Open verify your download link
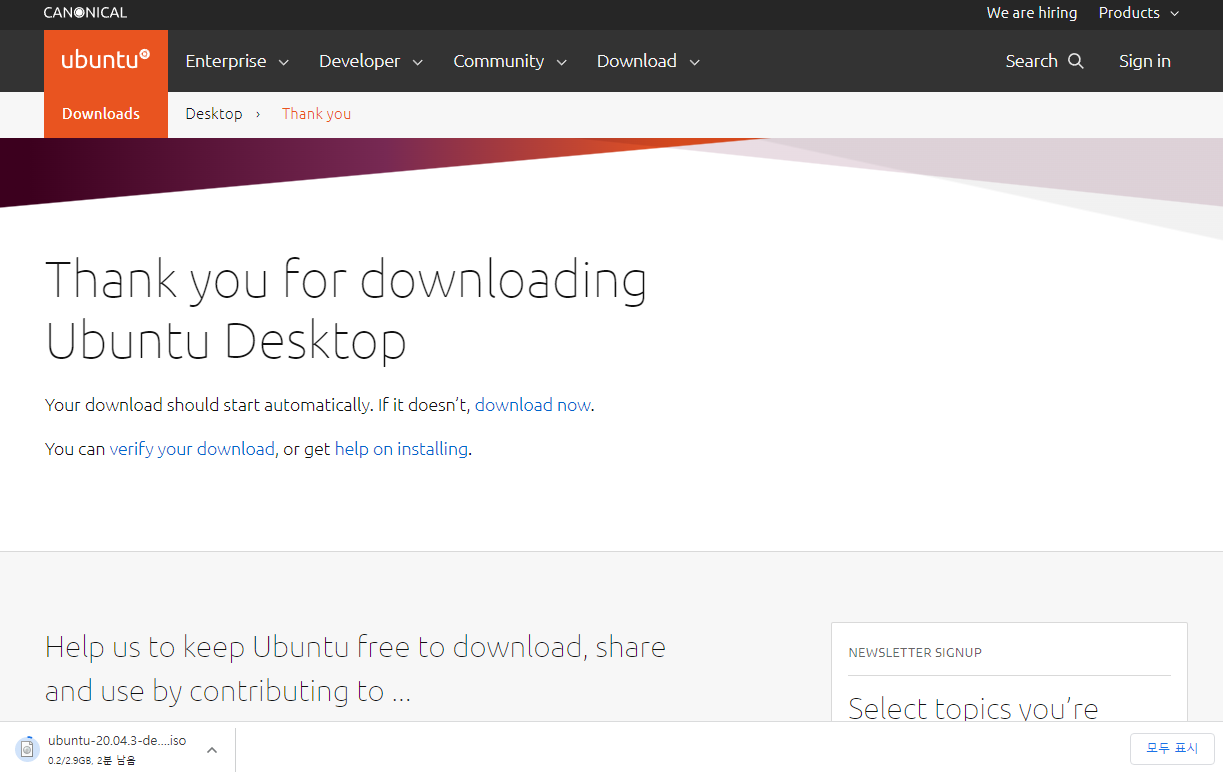The image size is (1223, 774). click(x=192, y=449)
